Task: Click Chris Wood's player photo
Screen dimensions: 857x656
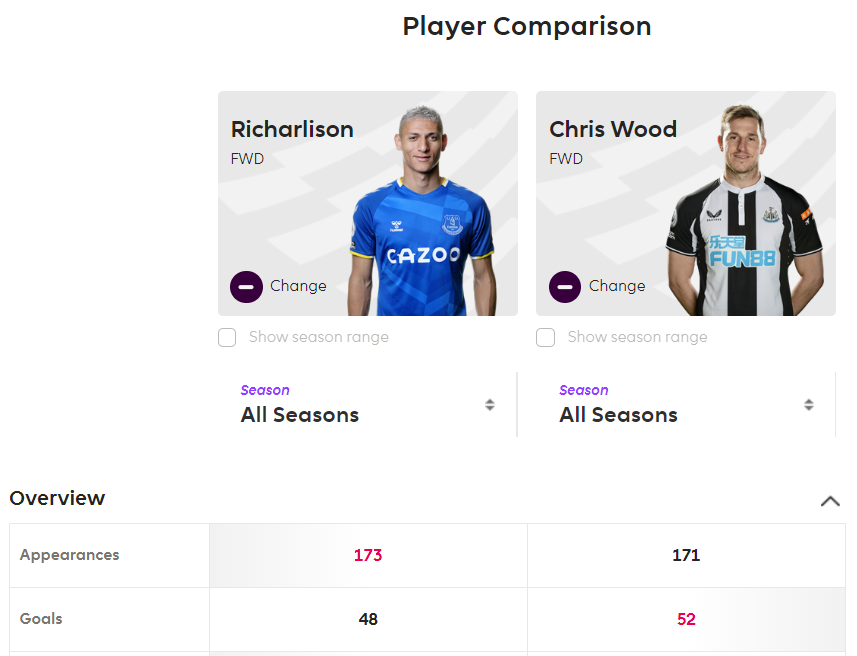Action: tap(744, 210)
